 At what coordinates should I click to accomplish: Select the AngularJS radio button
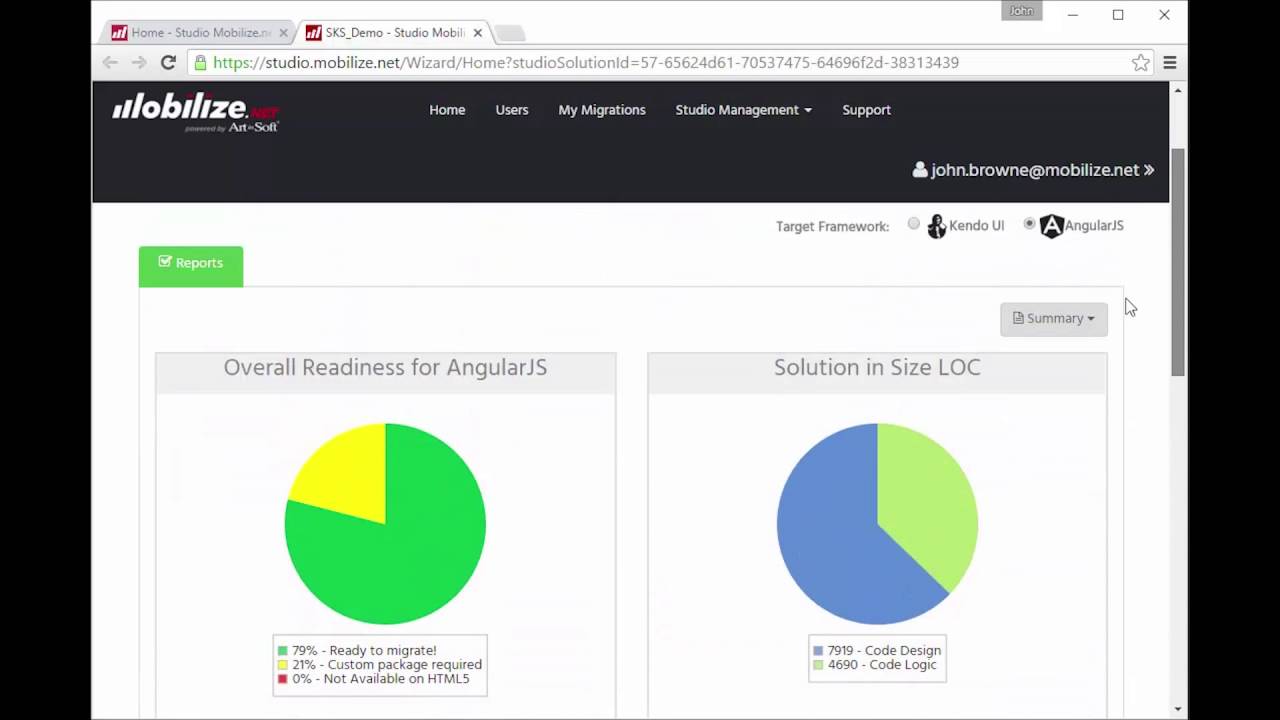coord(1029,224)
